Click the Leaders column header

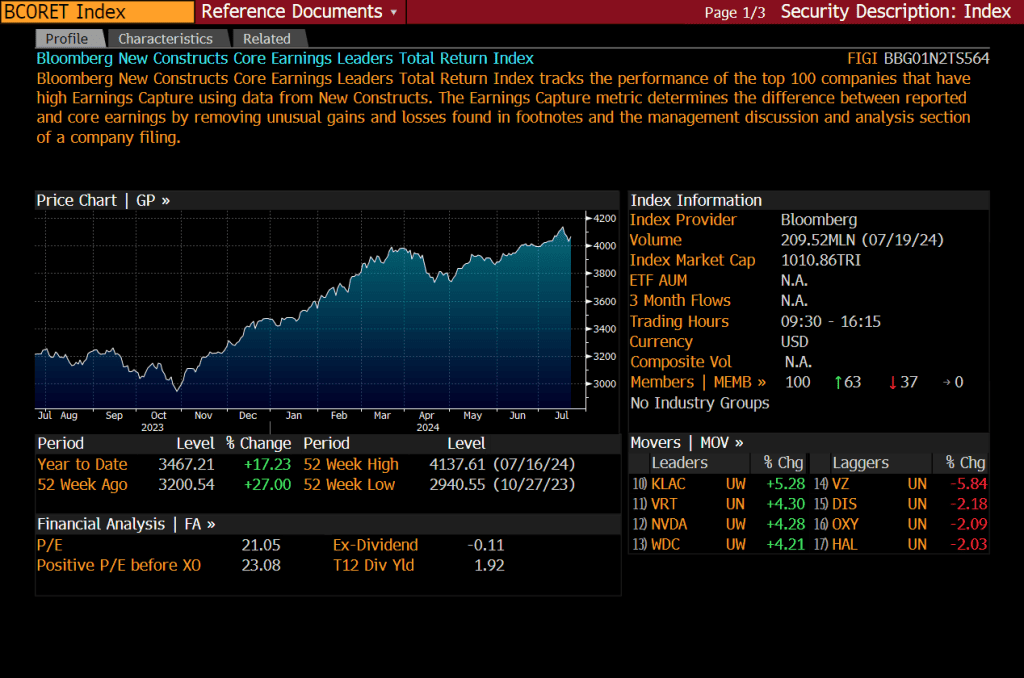(679, 462)
